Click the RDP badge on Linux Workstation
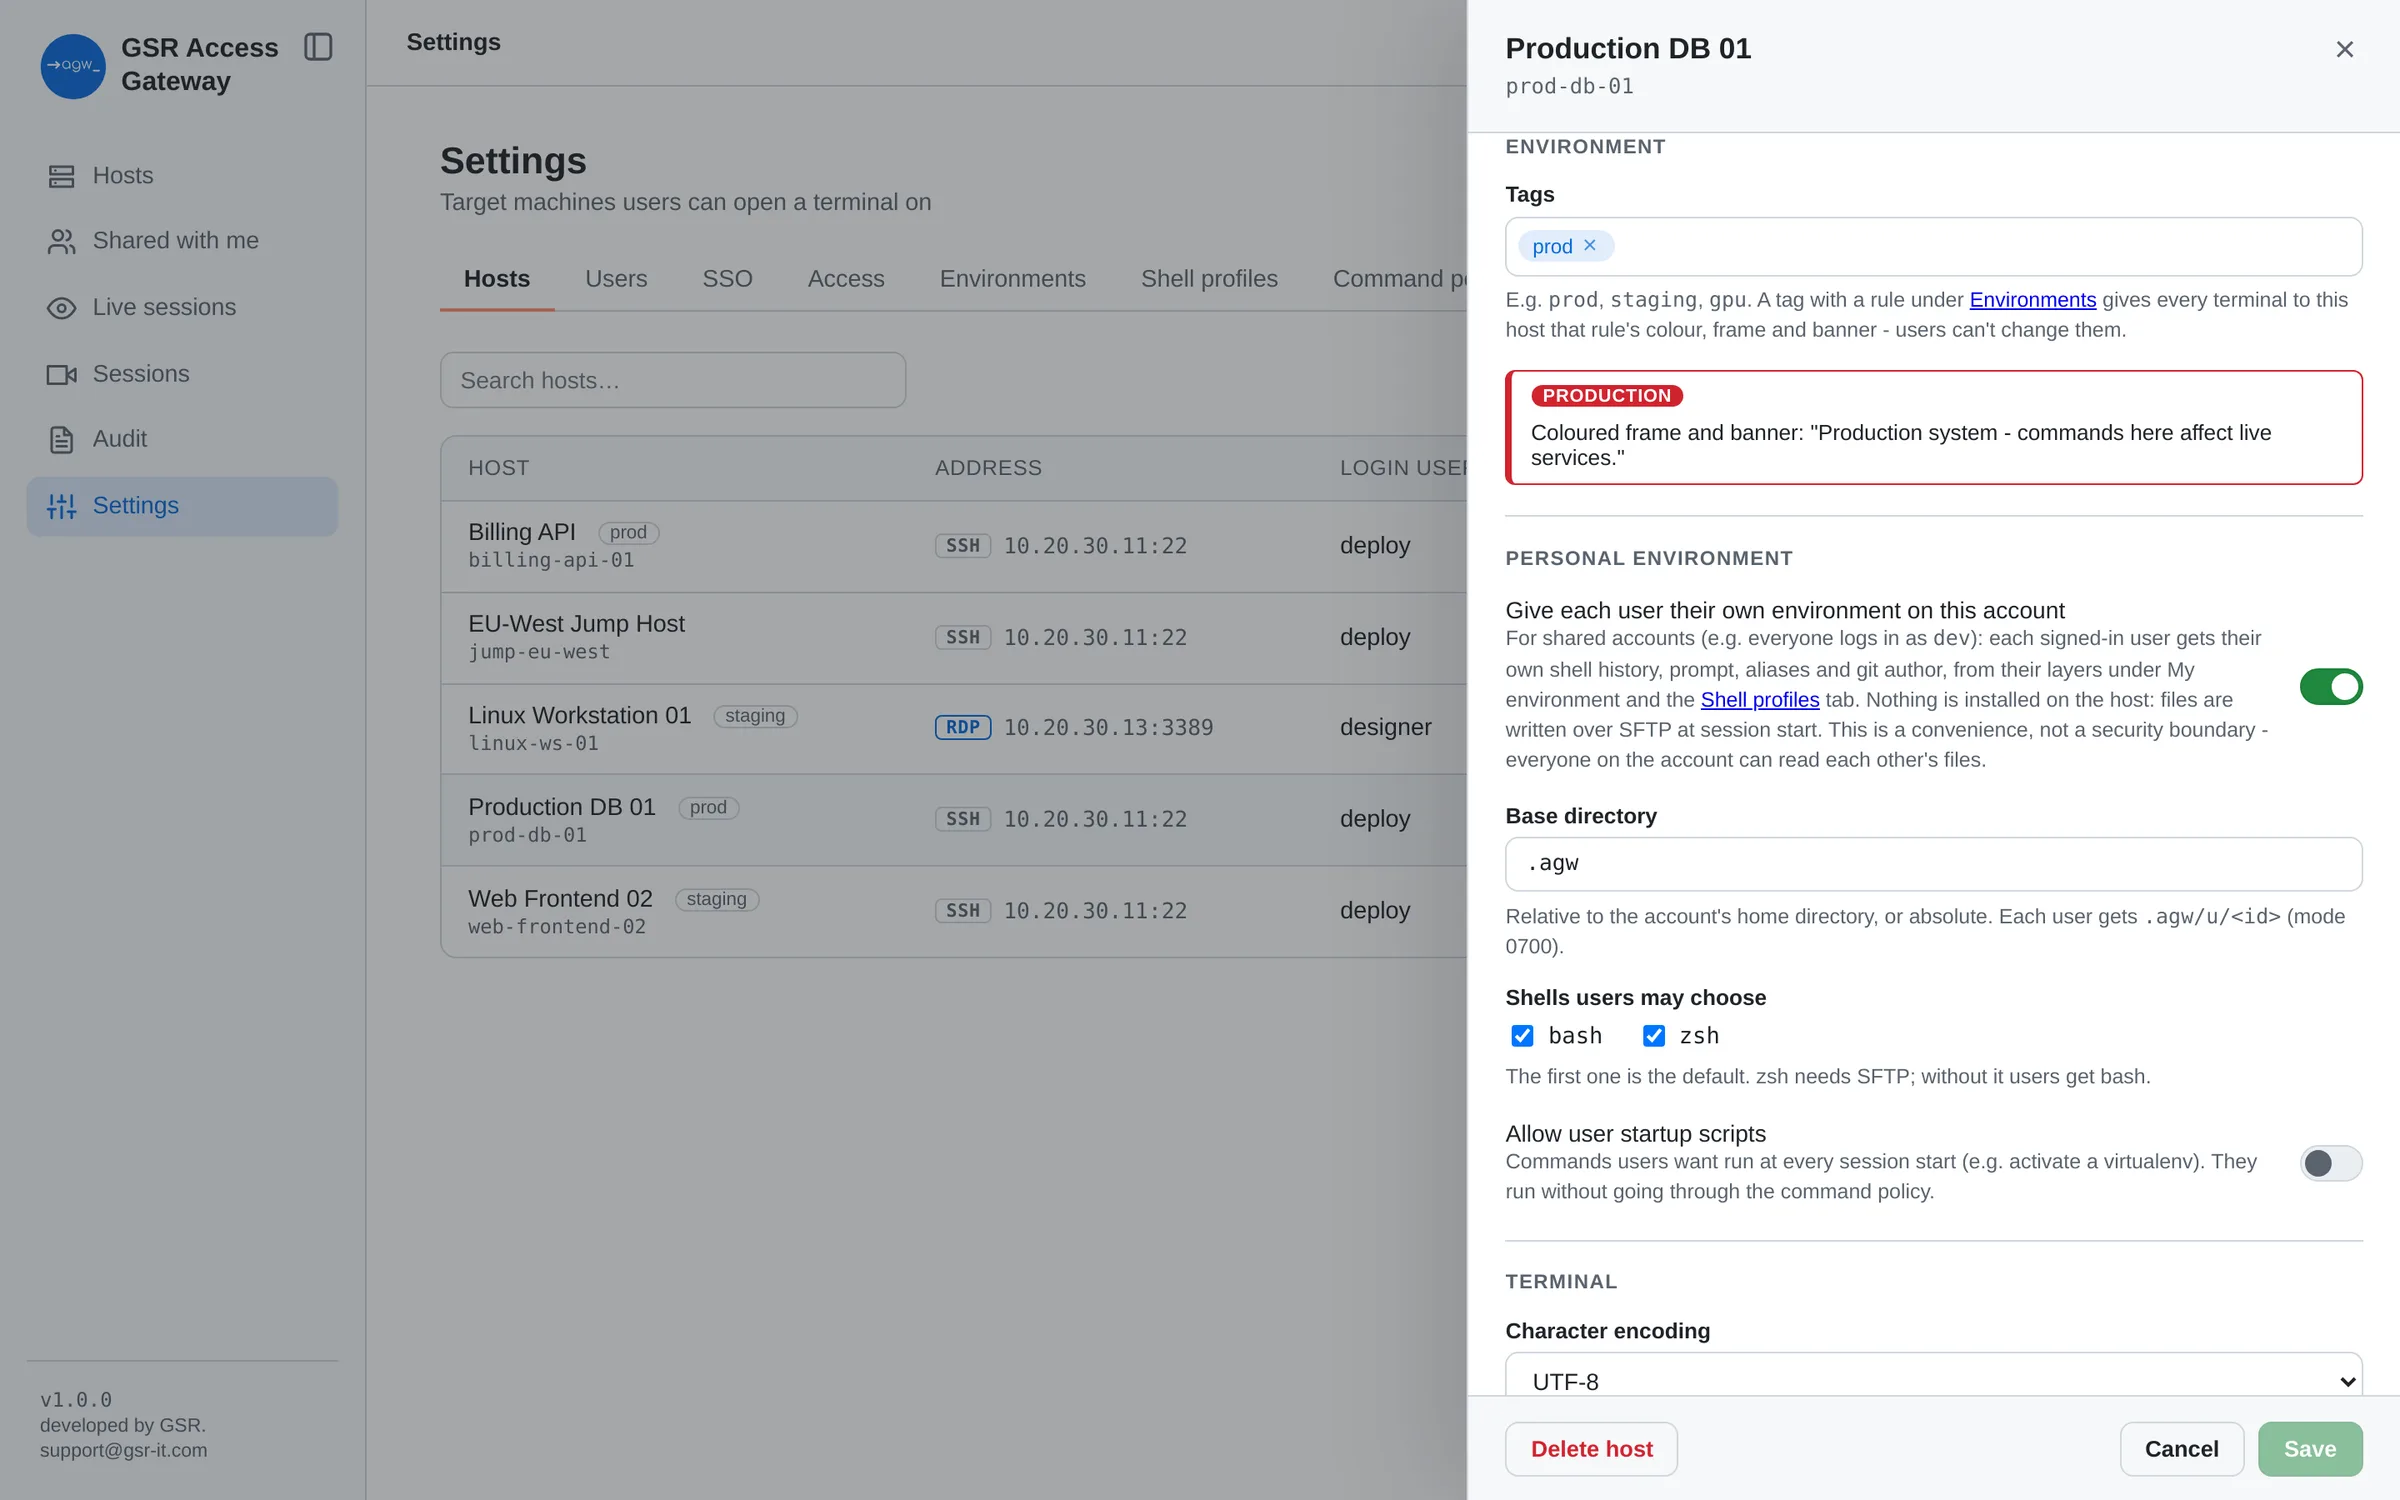Screen dimensions: 2400x1500 [963, 727]
